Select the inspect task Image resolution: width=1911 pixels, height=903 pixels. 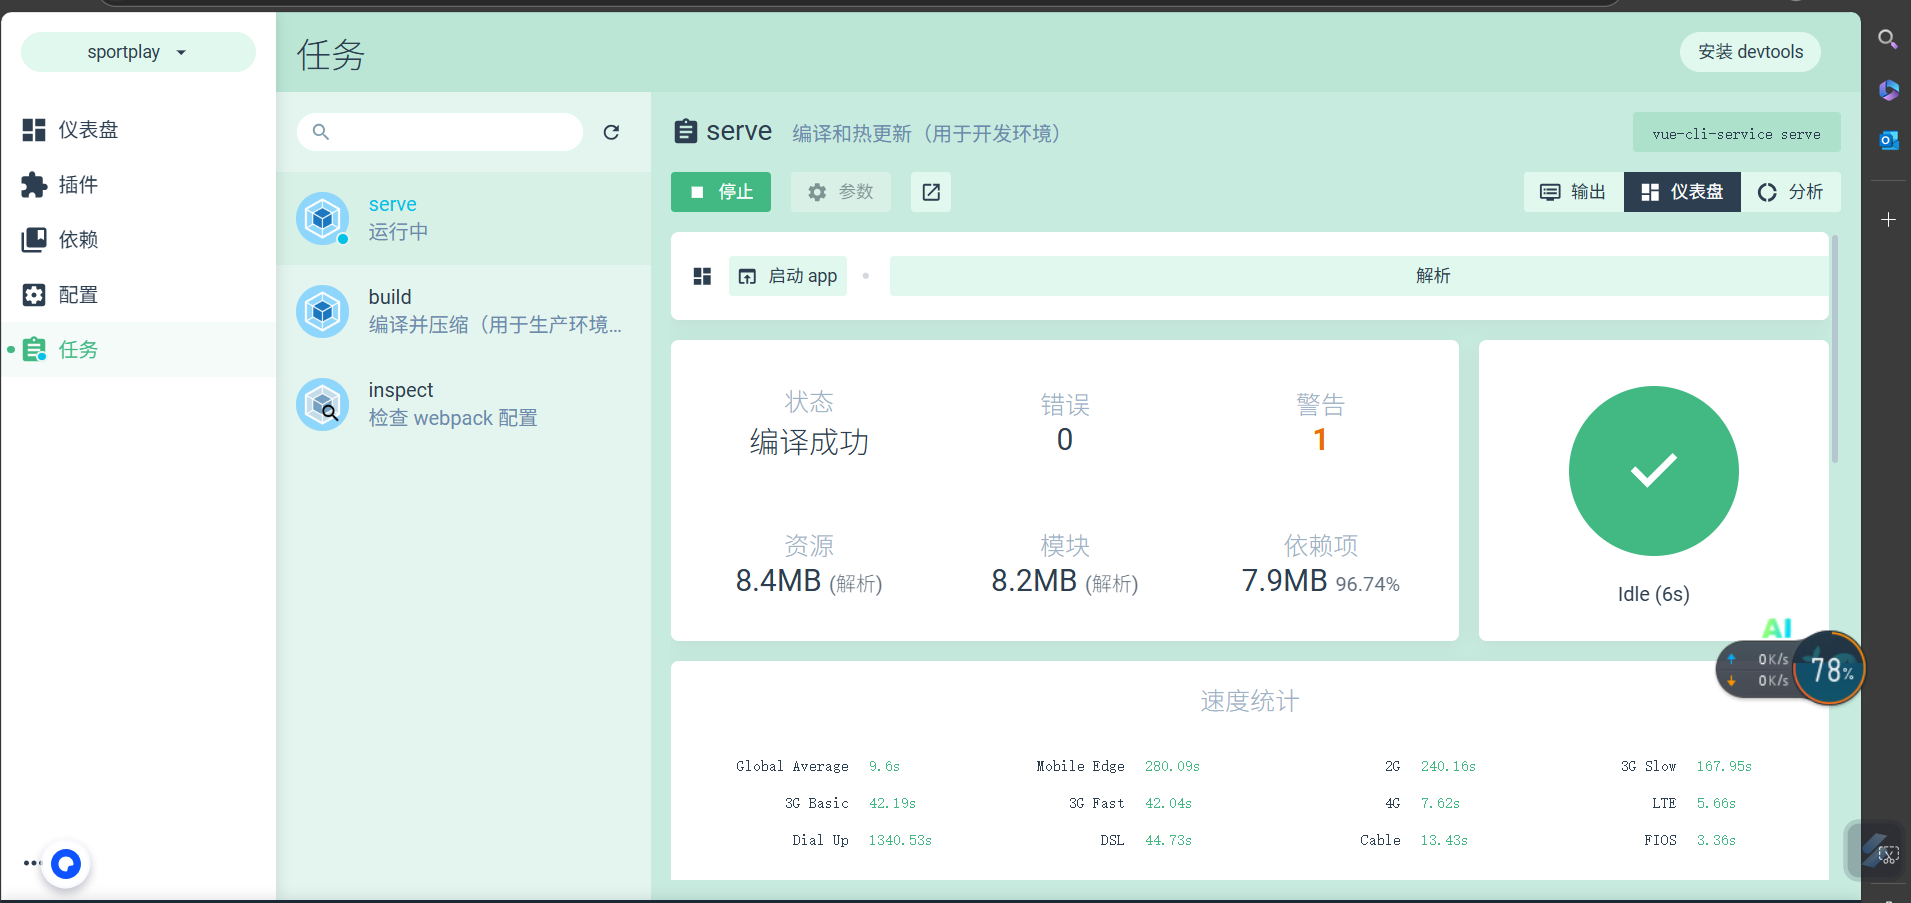point(464,405)
